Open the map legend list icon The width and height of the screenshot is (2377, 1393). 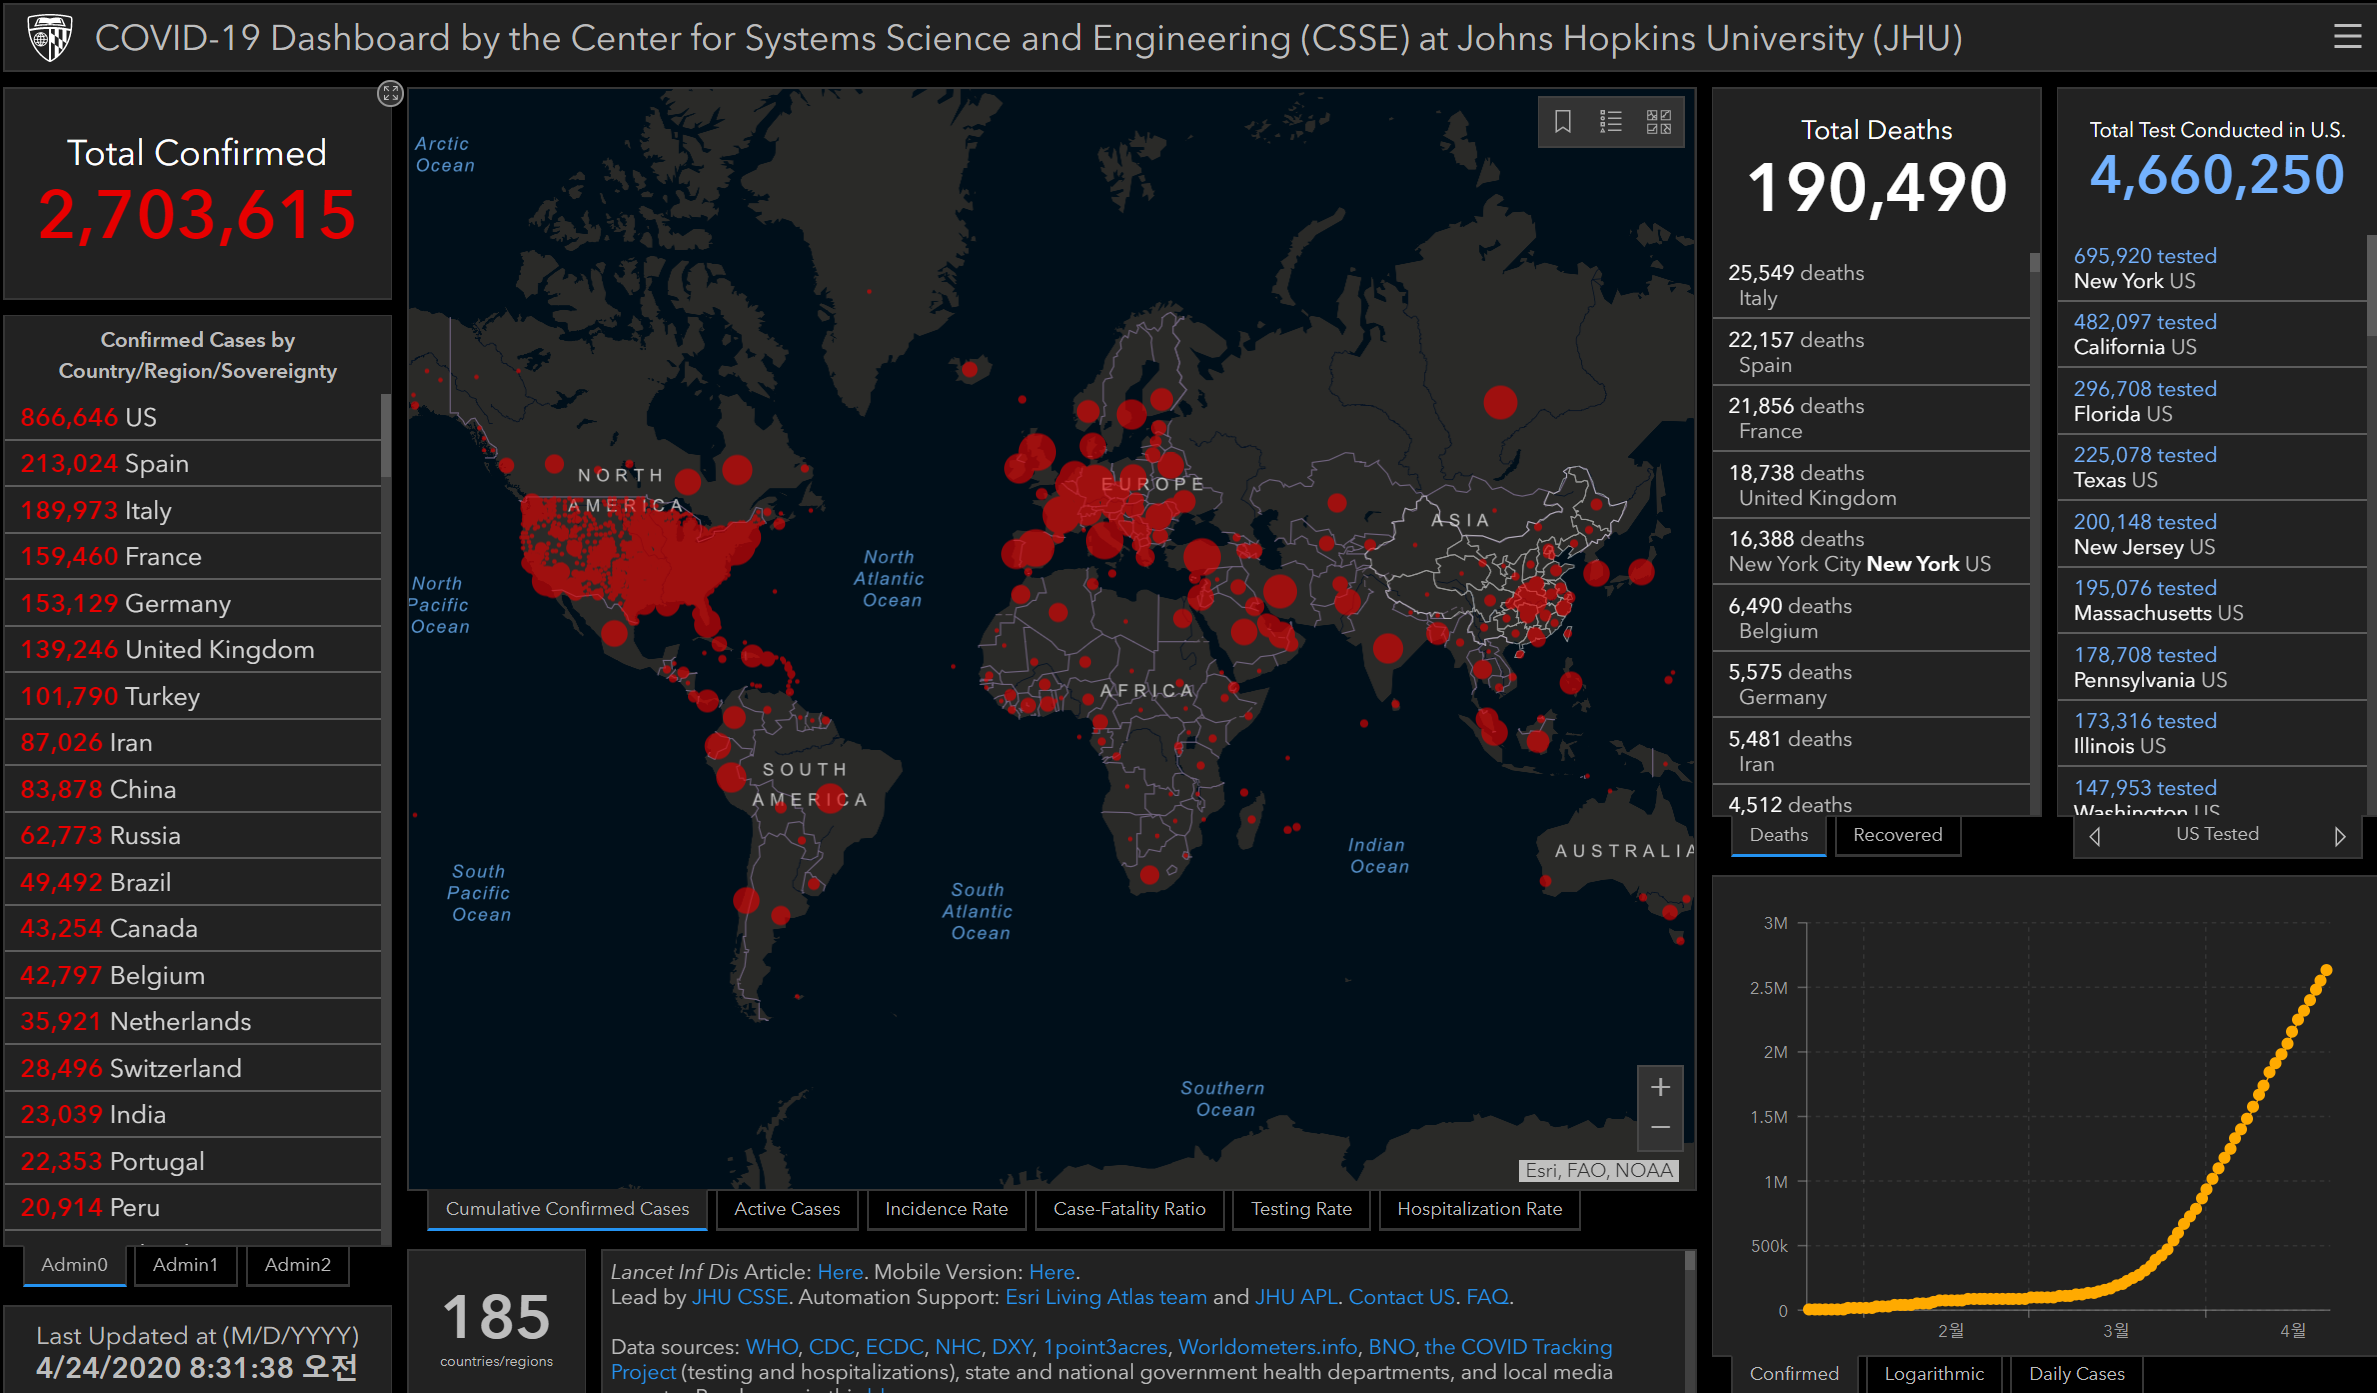[x=1610, y=122]
